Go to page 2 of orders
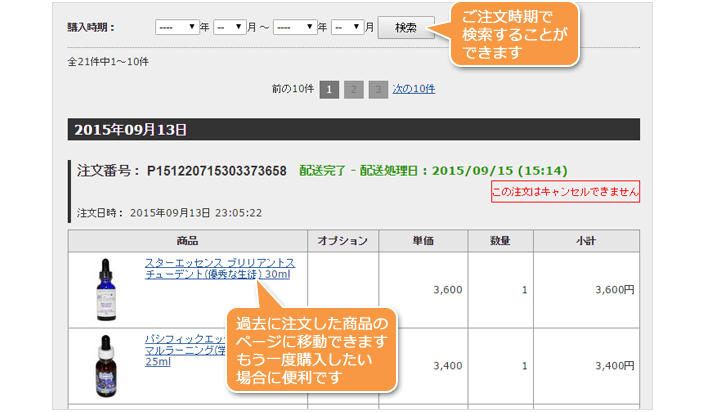Screen dimensions: 705x412 coord(353,89)
